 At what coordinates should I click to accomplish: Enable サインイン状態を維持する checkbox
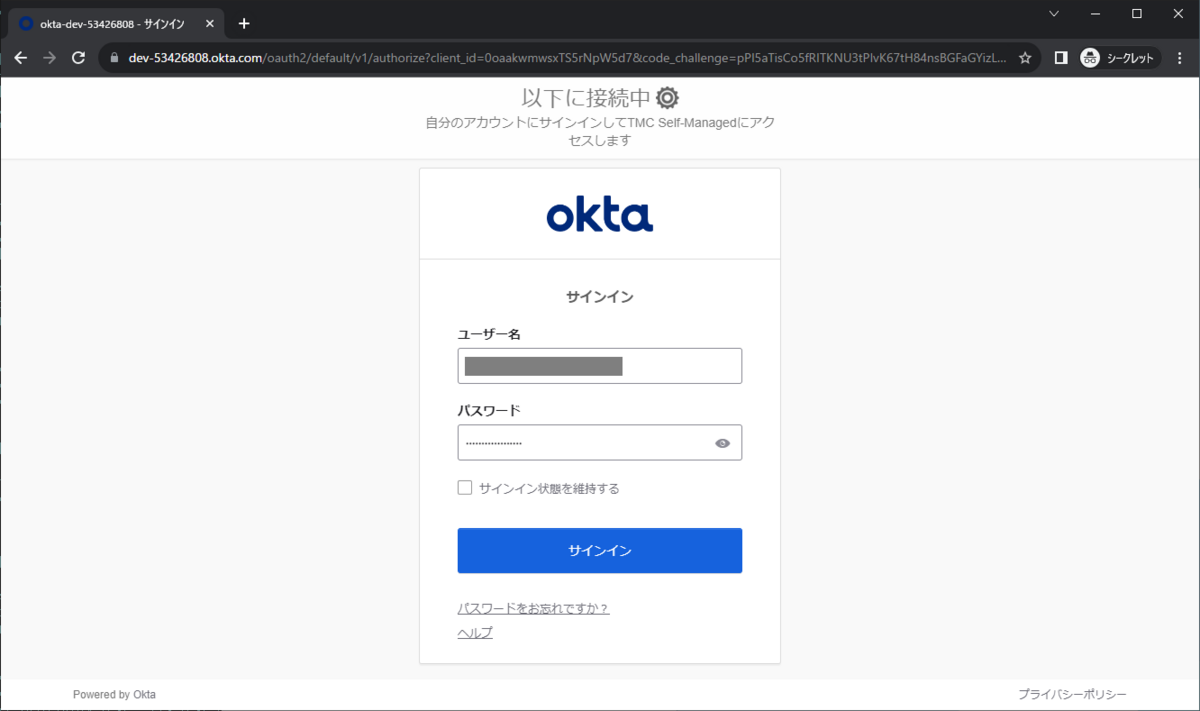(465, 488)
